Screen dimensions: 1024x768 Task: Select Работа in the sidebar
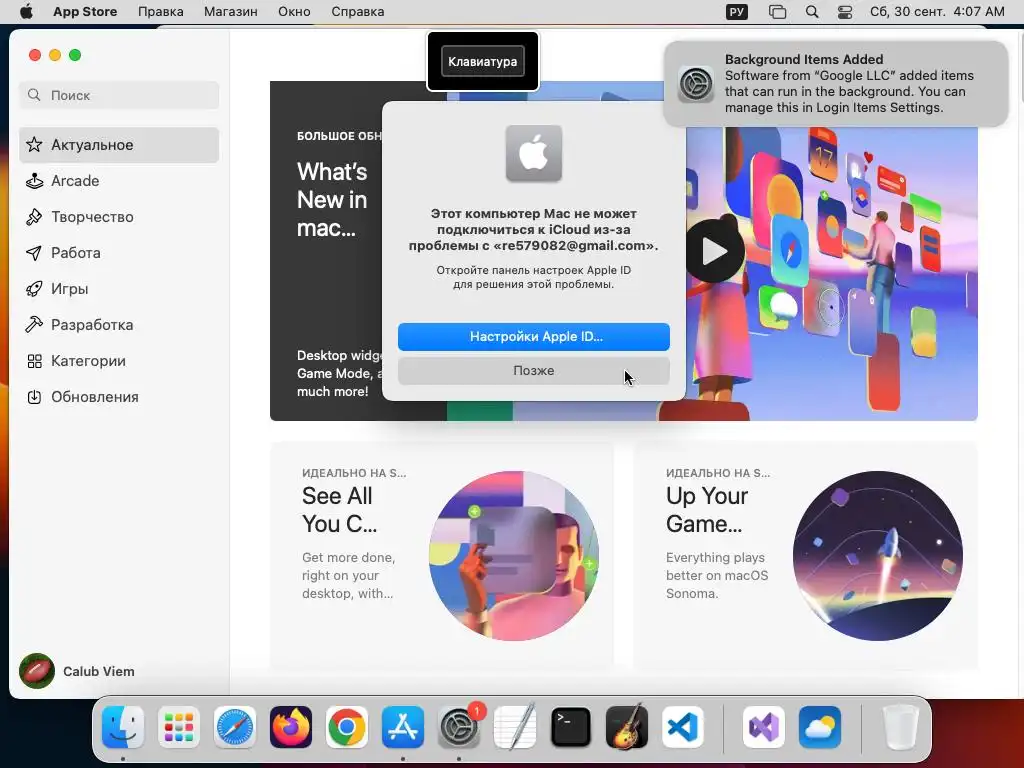point(119,253)
